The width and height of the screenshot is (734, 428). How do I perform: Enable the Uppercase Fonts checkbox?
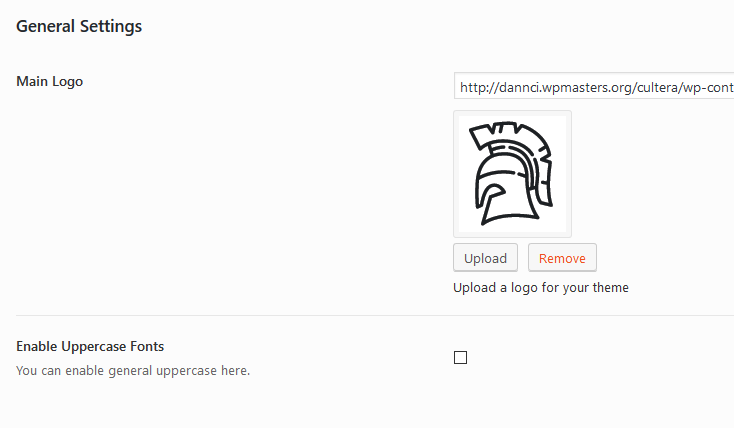(x=460, y=357)
